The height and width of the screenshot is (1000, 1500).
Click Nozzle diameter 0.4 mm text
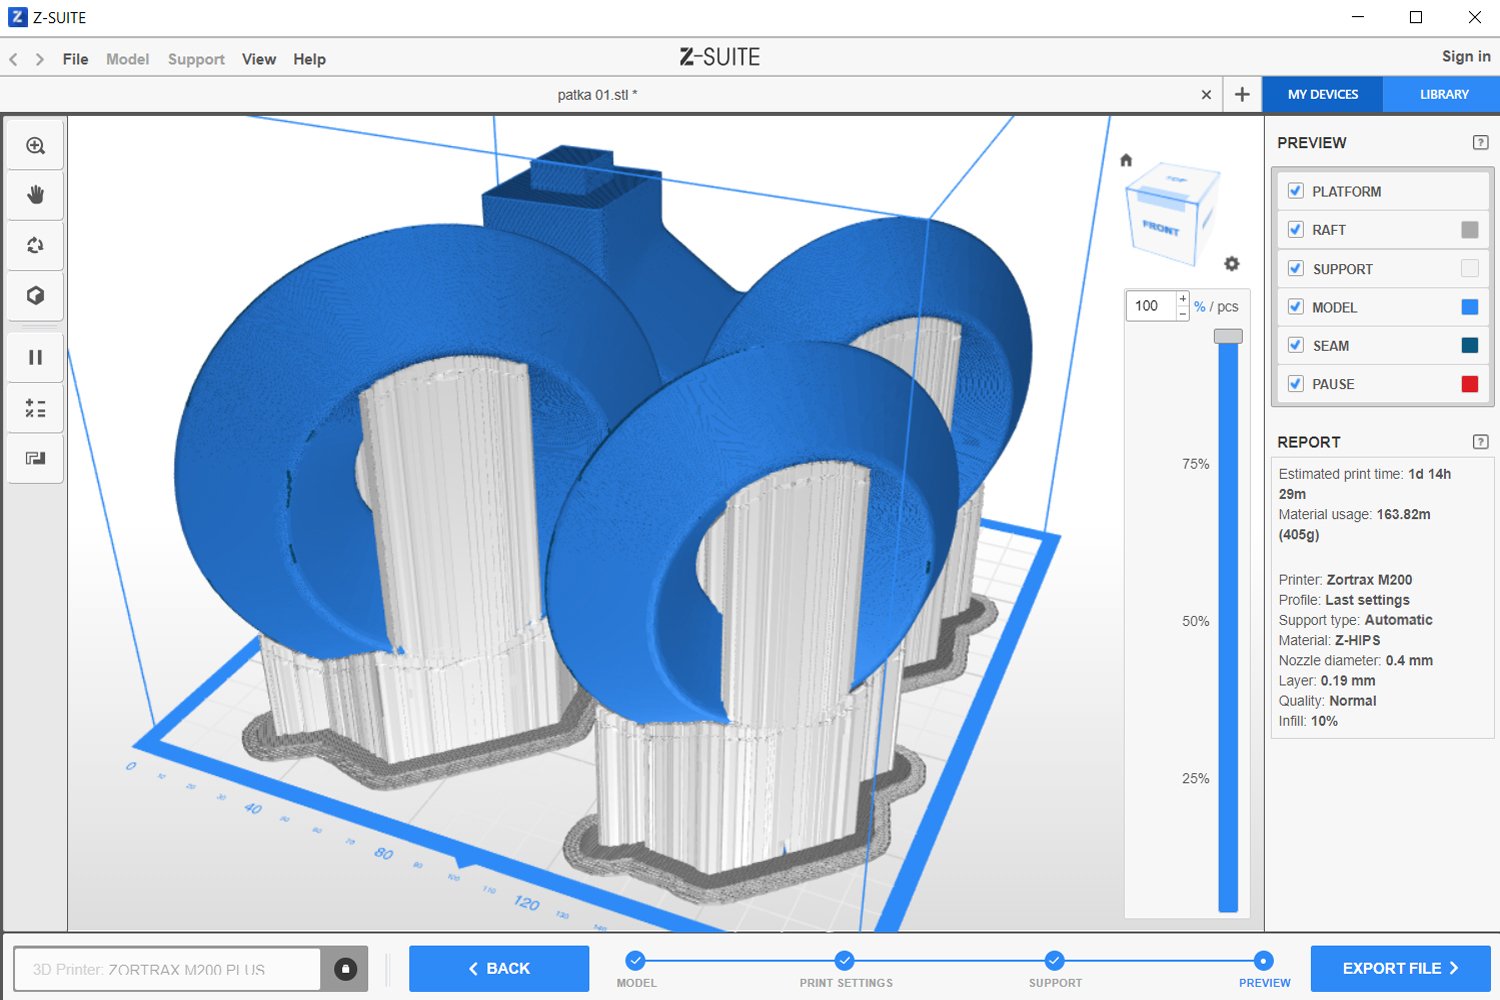tap(1355, 660)
